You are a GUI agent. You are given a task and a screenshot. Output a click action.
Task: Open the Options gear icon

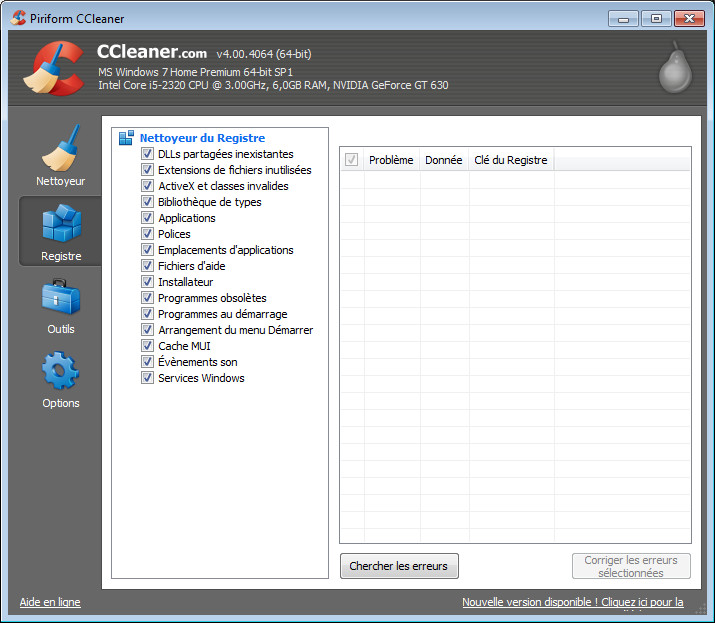pyautogui.click(x=61, y=370)
